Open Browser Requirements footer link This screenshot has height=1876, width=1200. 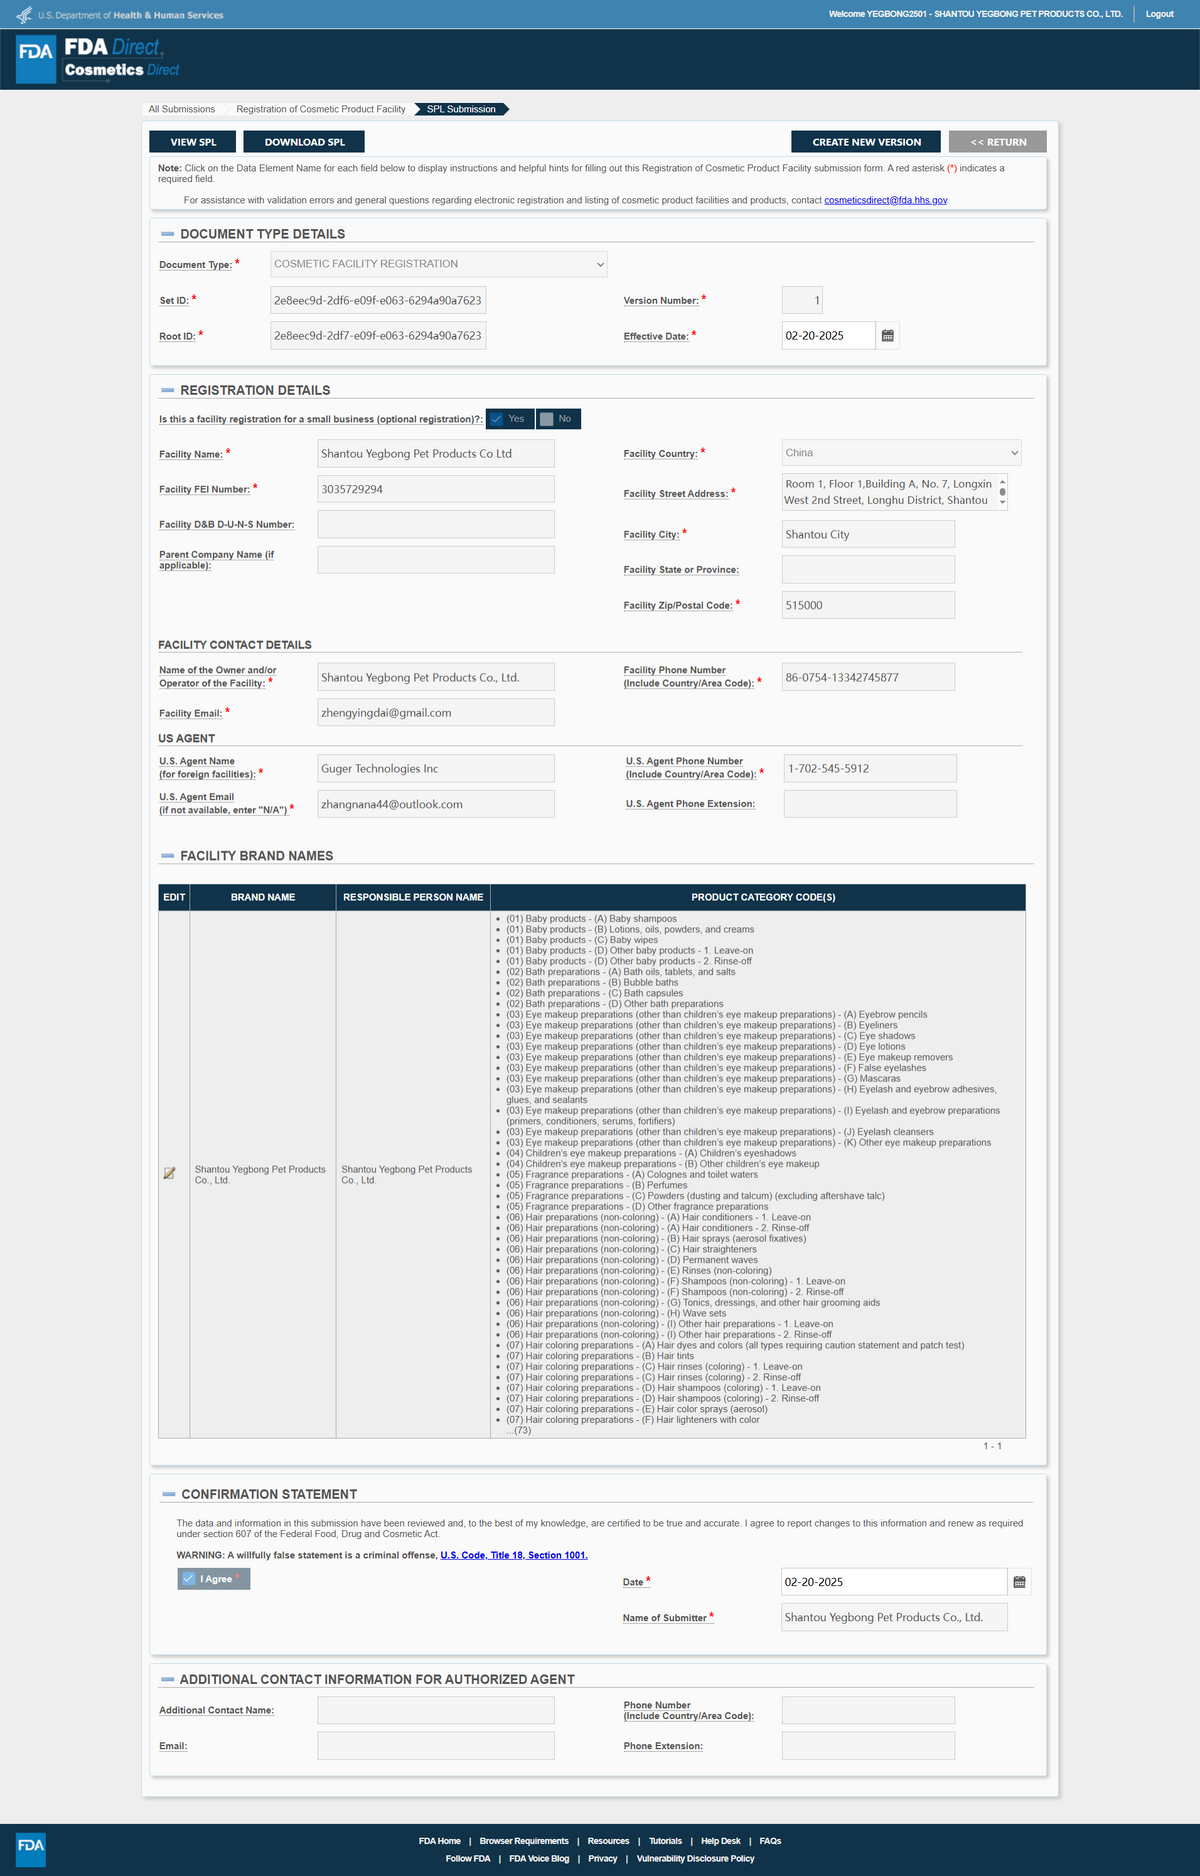(524, 1841)
